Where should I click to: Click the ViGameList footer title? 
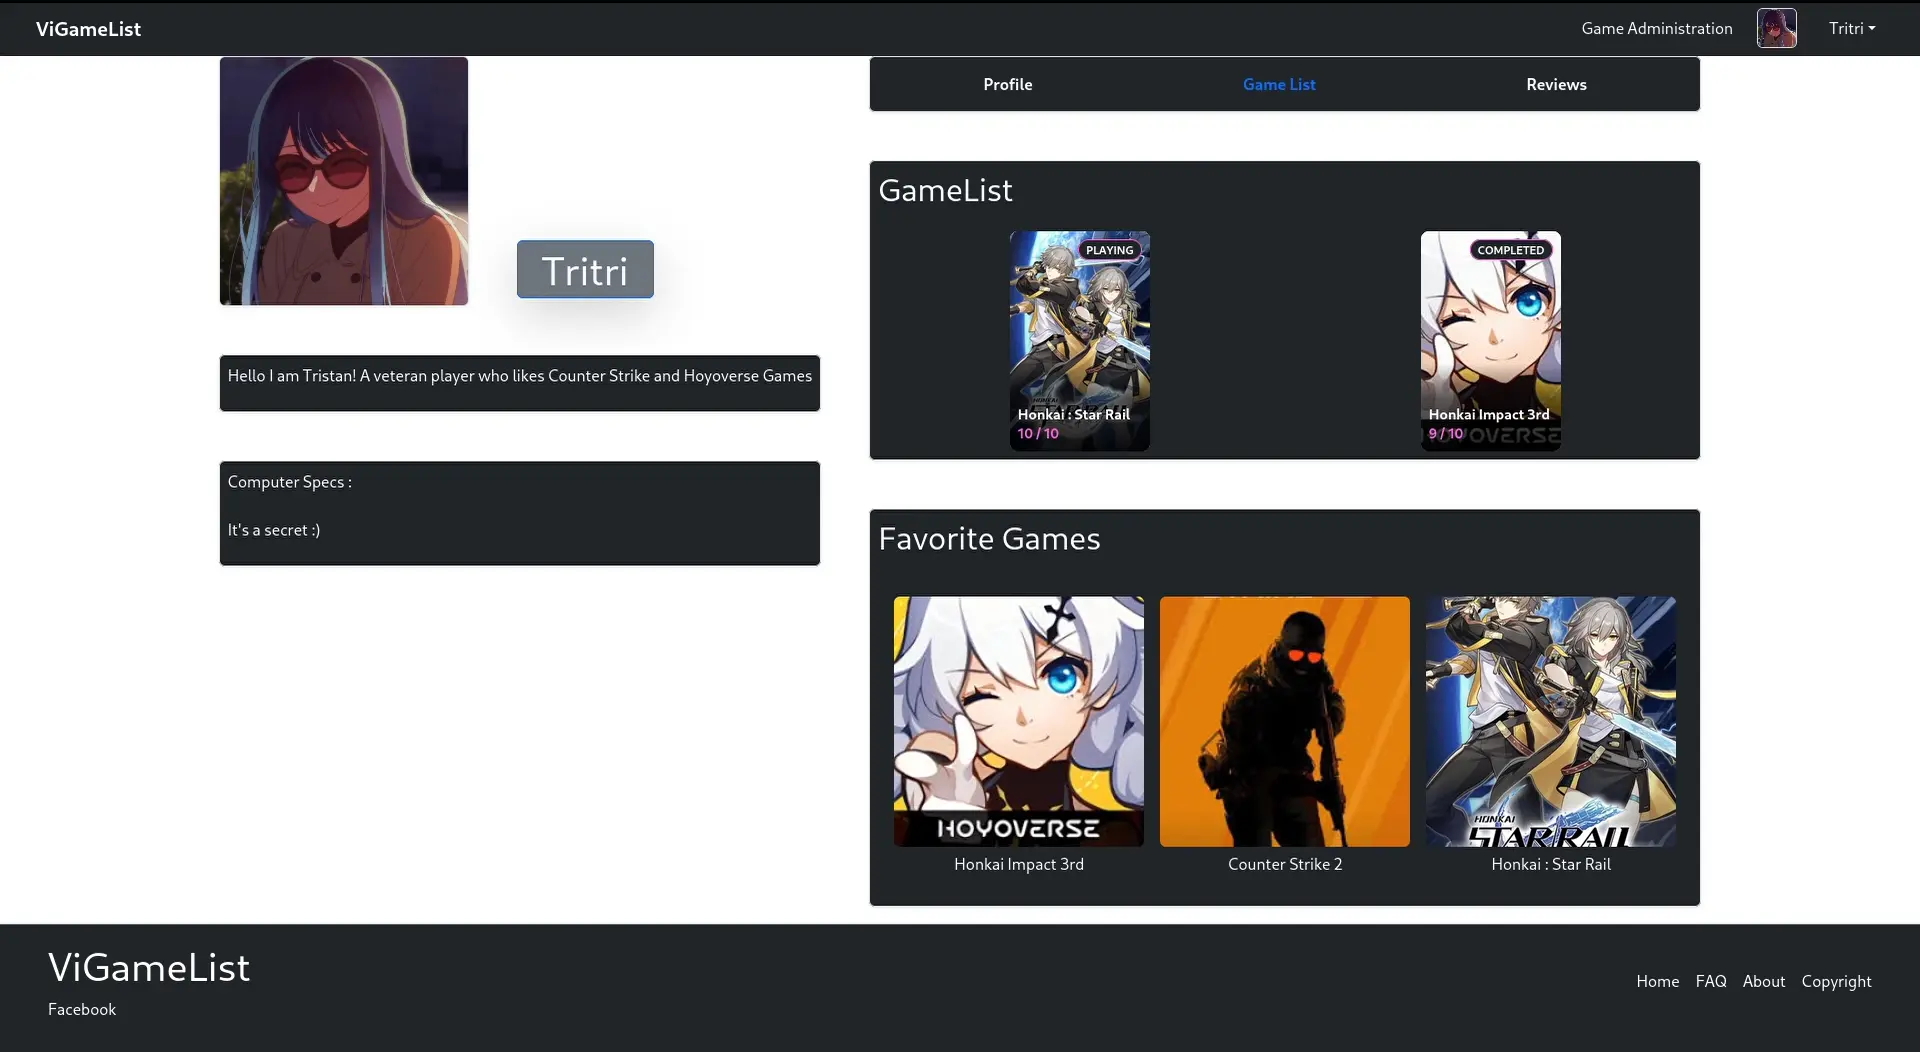pos(149,968)
